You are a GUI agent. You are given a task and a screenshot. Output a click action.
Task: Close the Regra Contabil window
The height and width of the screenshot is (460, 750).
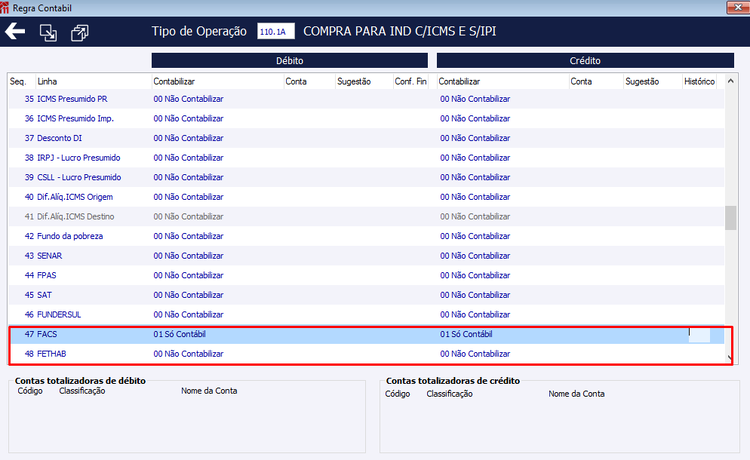tap(738, 7)
